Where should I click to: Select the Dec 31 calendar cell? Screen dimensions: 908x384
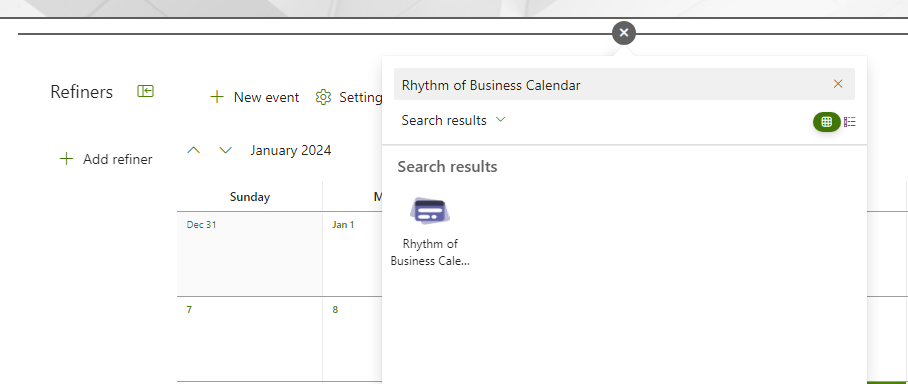tap(250, 254)
